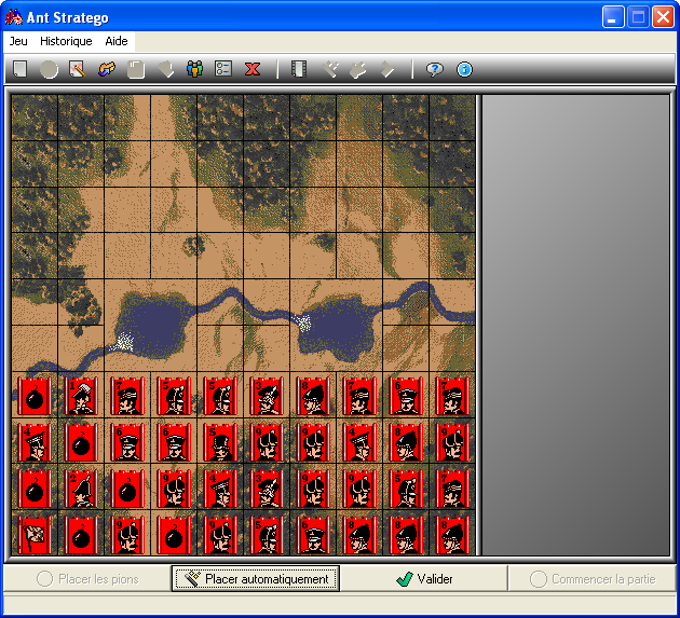Select the Flag piece on the board
This screenshot has width=680, height=618.
(34, 535)
